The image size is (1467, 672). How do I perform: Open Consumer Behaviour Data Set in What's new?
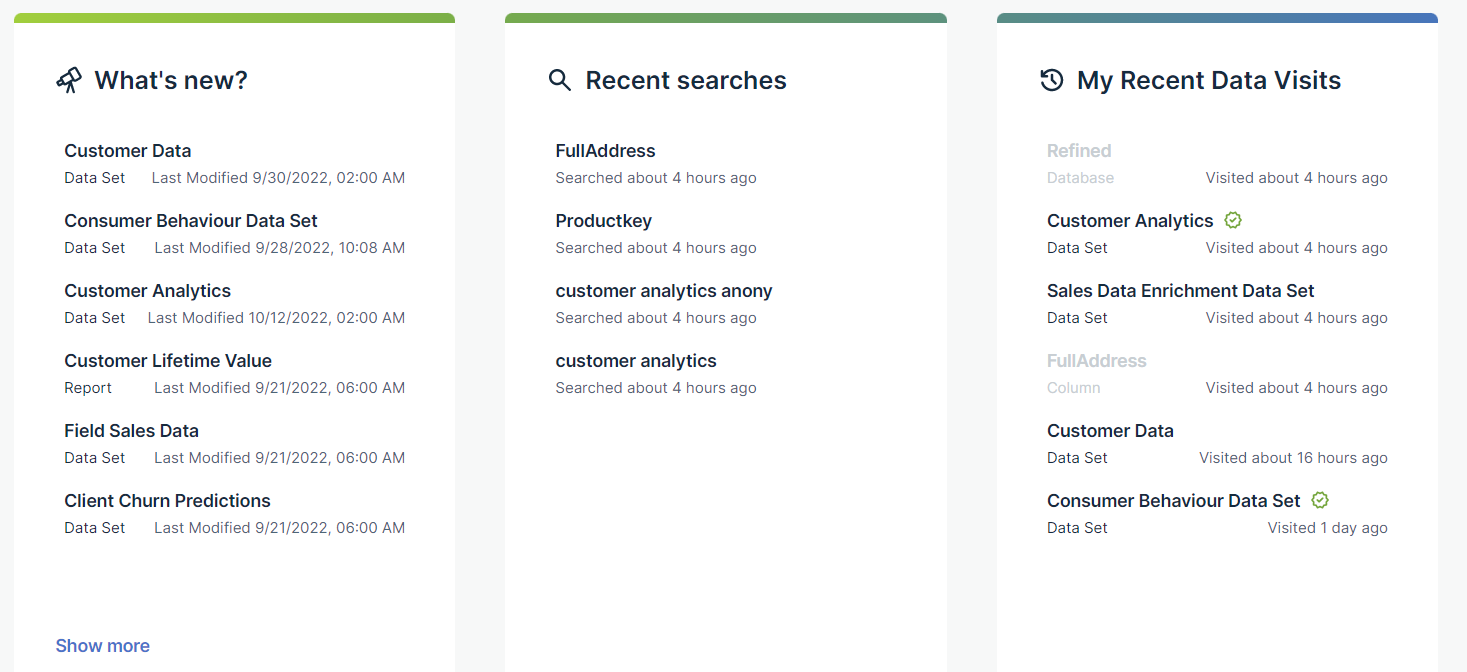click(190, 221)
